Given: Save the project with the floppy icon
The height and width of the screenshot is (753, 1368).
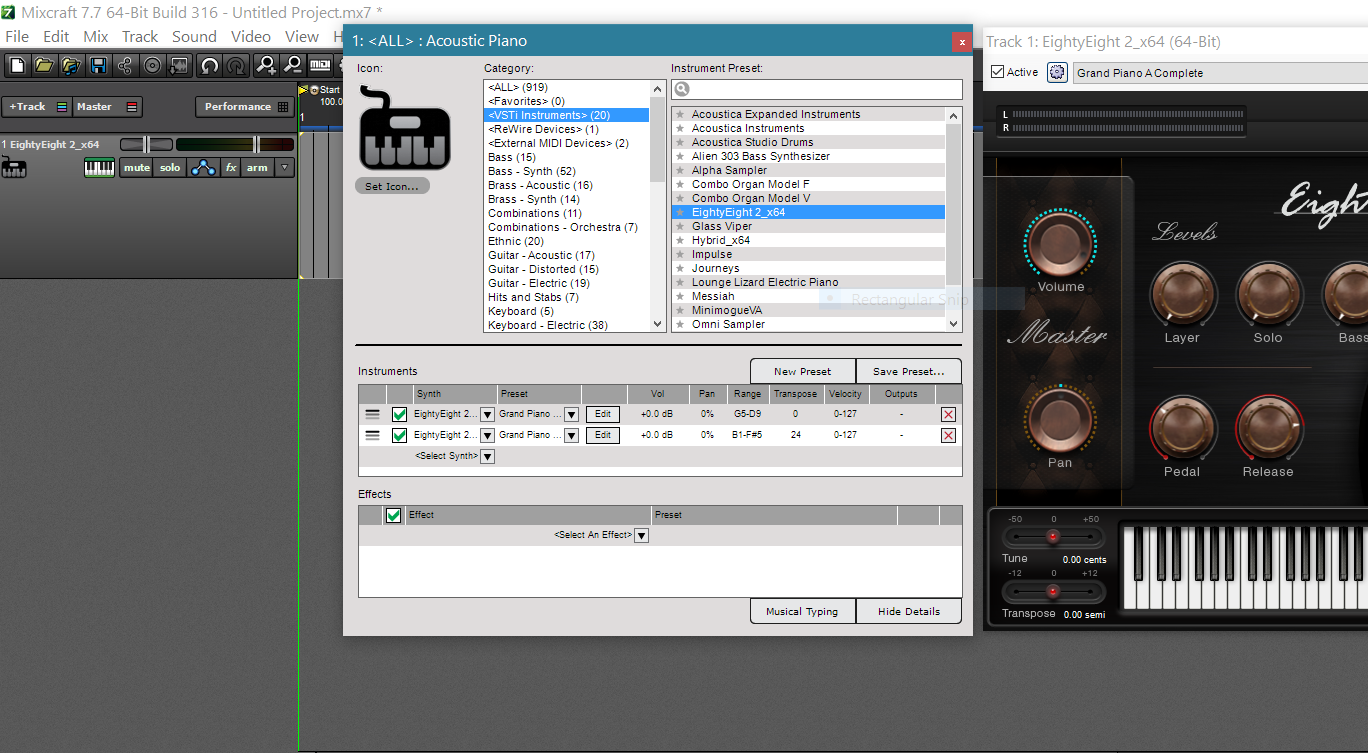Looking at the screenshot, I should [x=98, y=66].
